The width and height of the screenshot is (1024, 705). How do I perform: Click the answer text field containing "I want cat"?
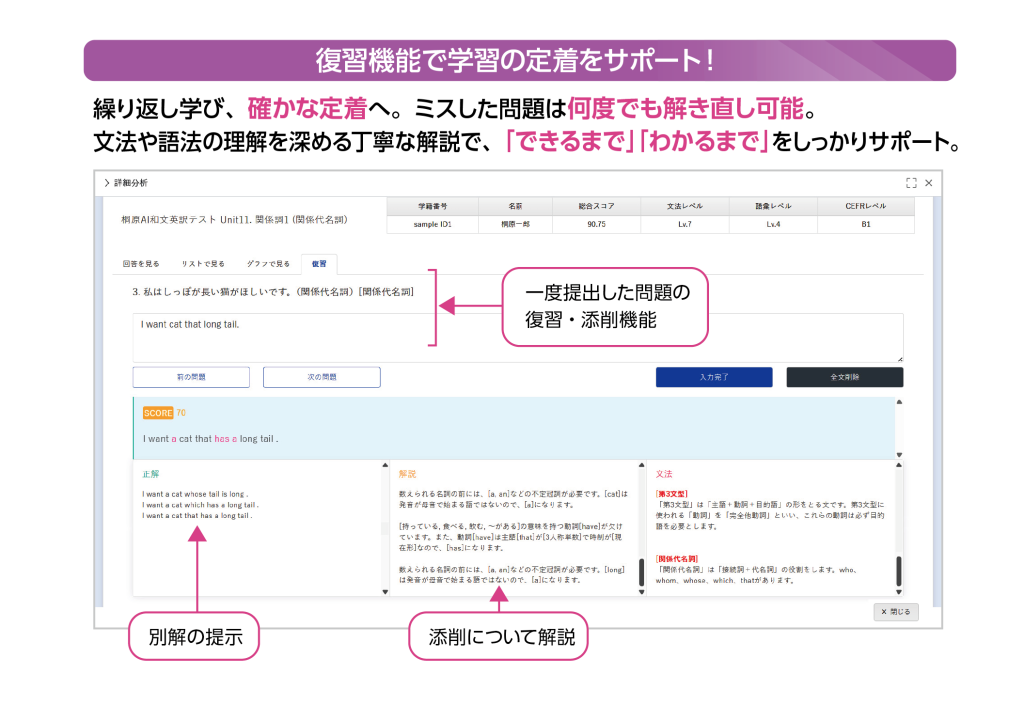tap(517, 337)
